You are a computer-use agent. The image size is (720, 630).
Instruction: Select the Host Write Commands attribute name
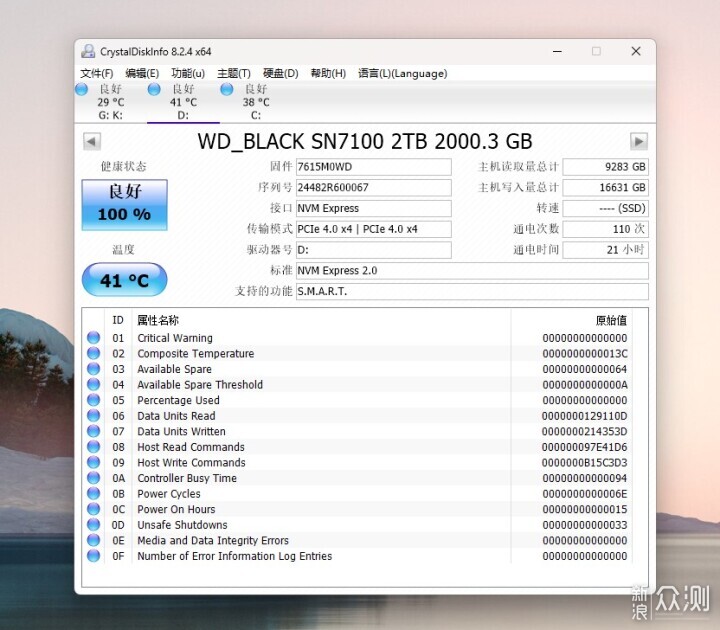pyautogui.click(x=191, y=463)
